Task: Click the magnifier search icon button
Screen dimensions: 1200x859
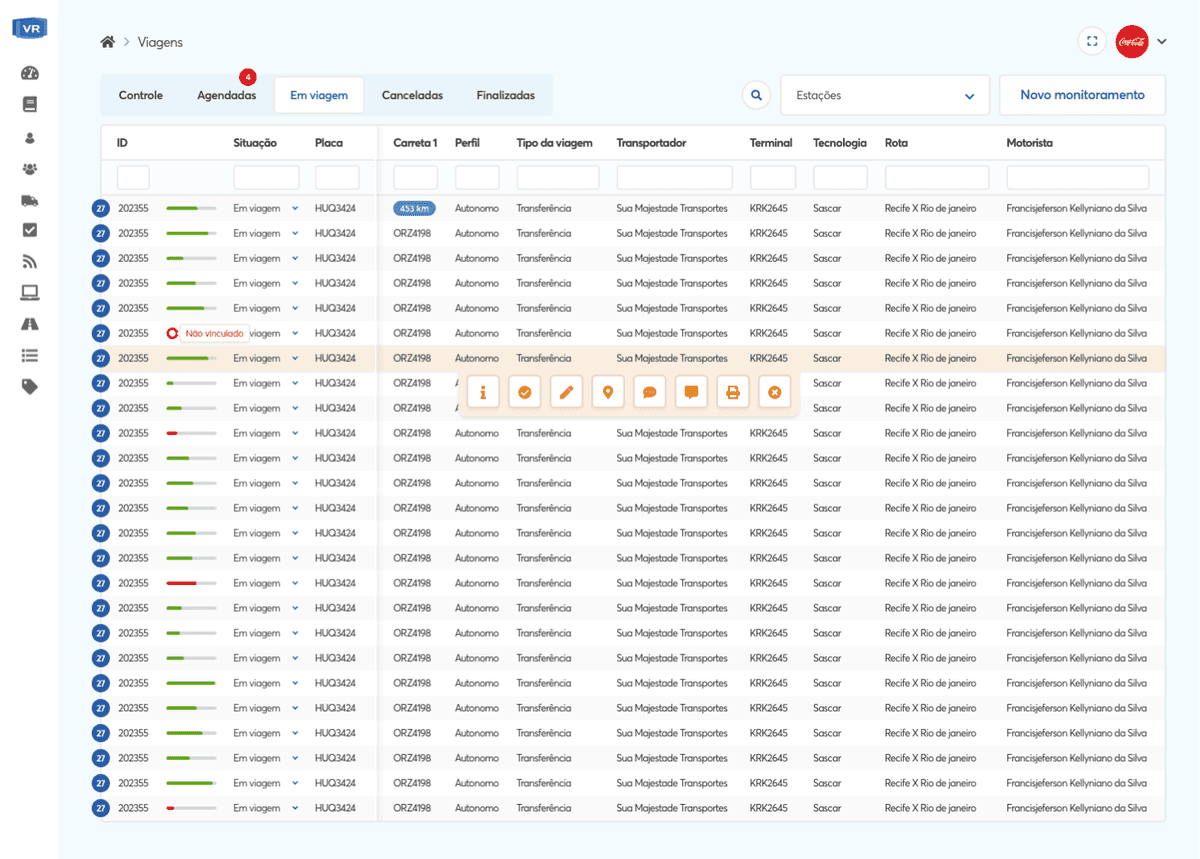Action: pyautogui.click(x=757, y=95)
